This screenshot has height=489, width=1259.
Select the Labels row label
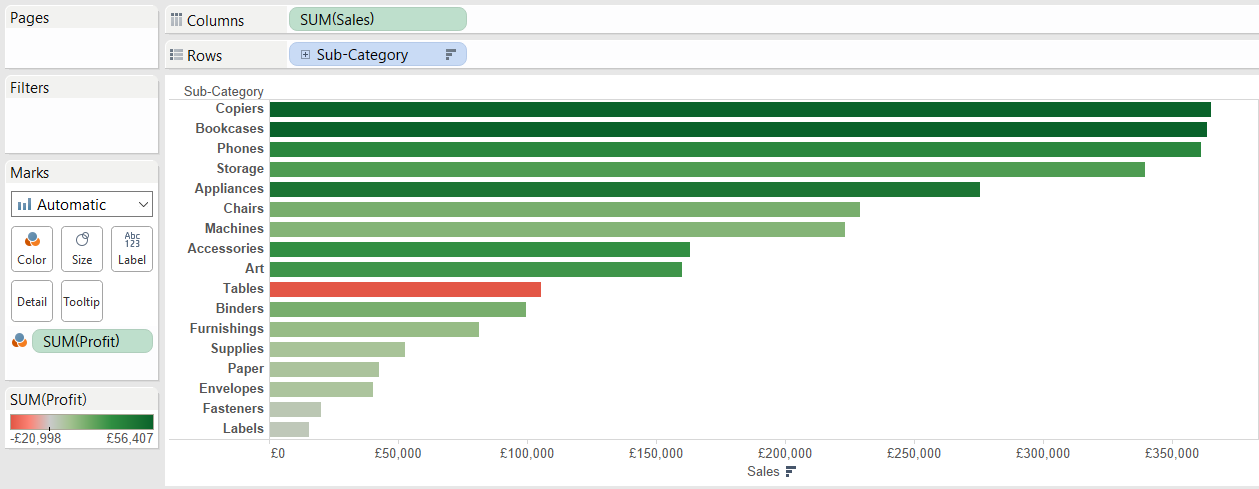pyautogui.click(x=244, y=429)
